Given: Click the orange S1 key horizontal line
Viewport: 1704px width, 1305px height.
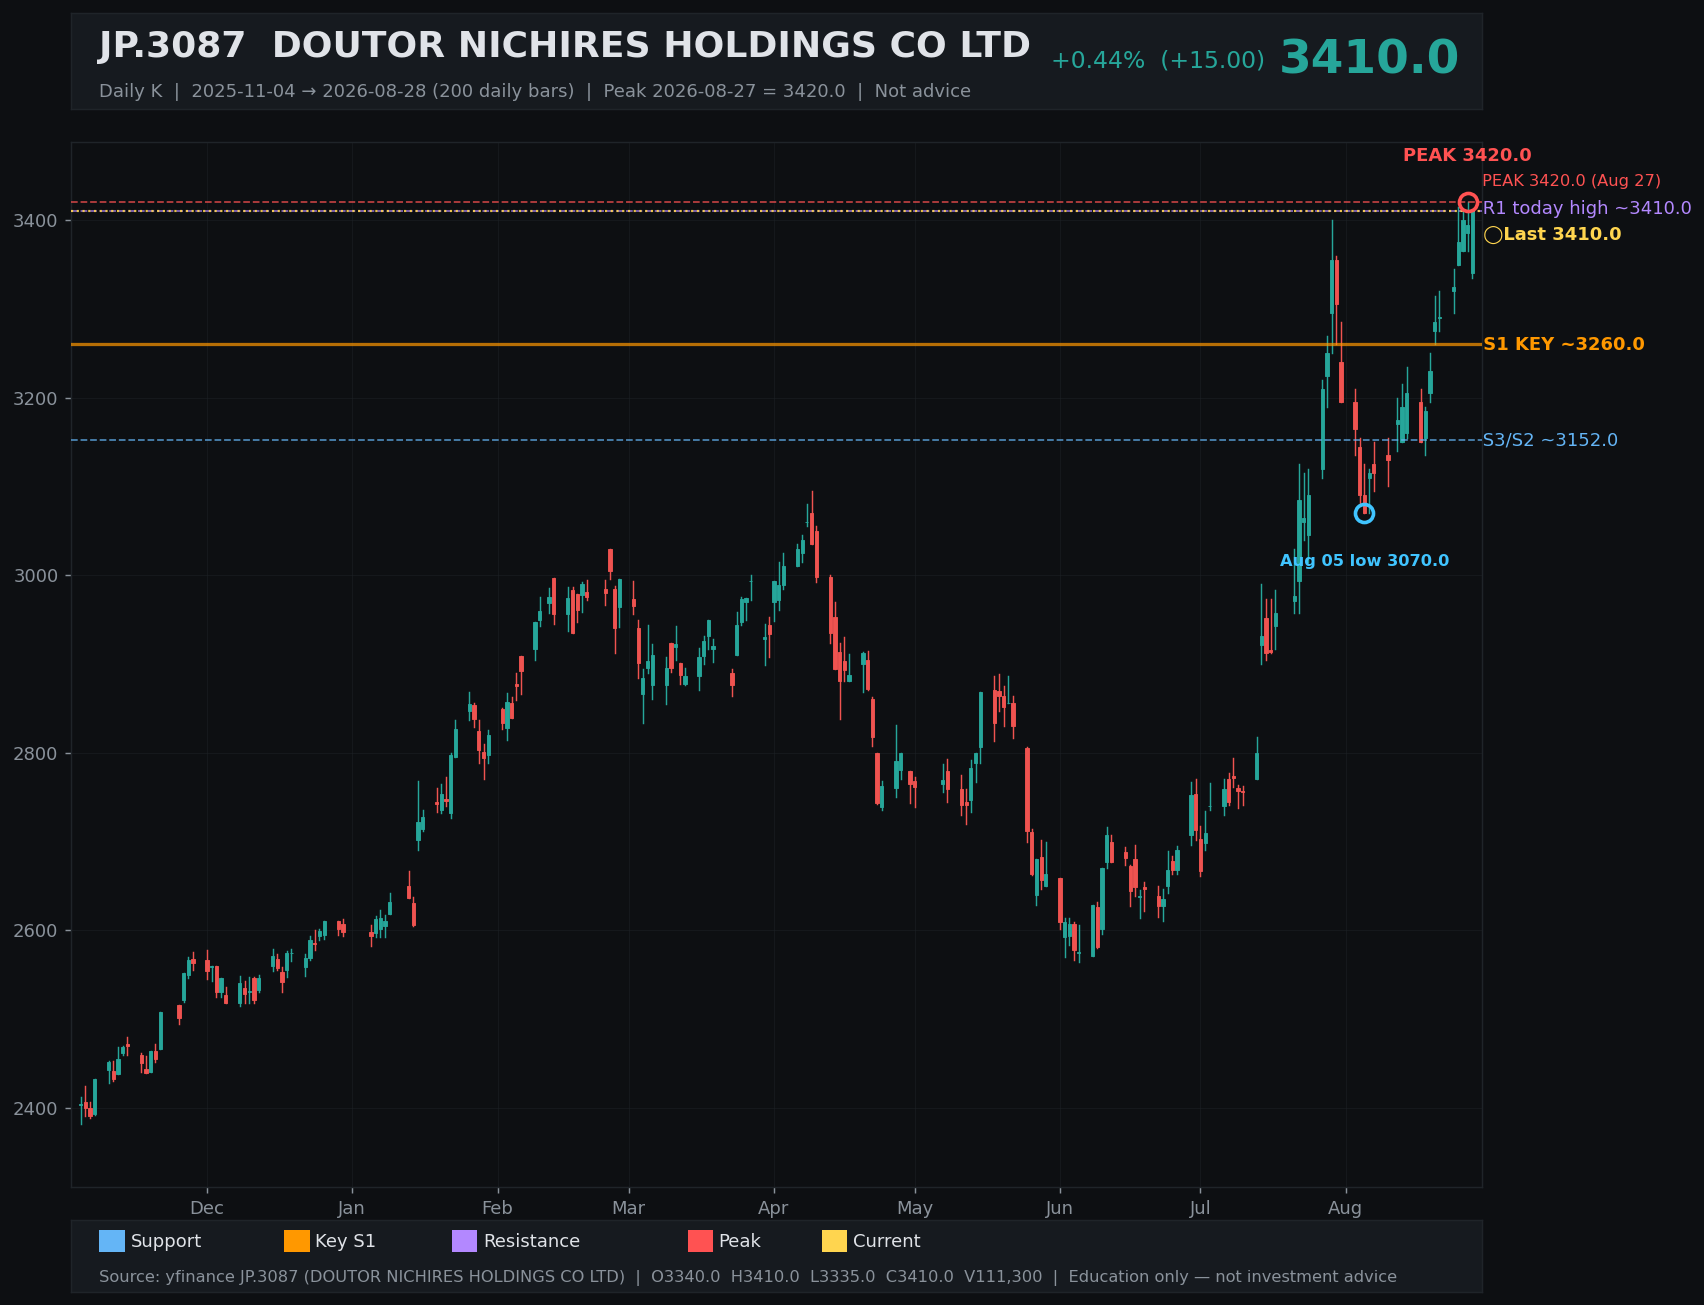Looking at the screenshot, I should 776,344.
